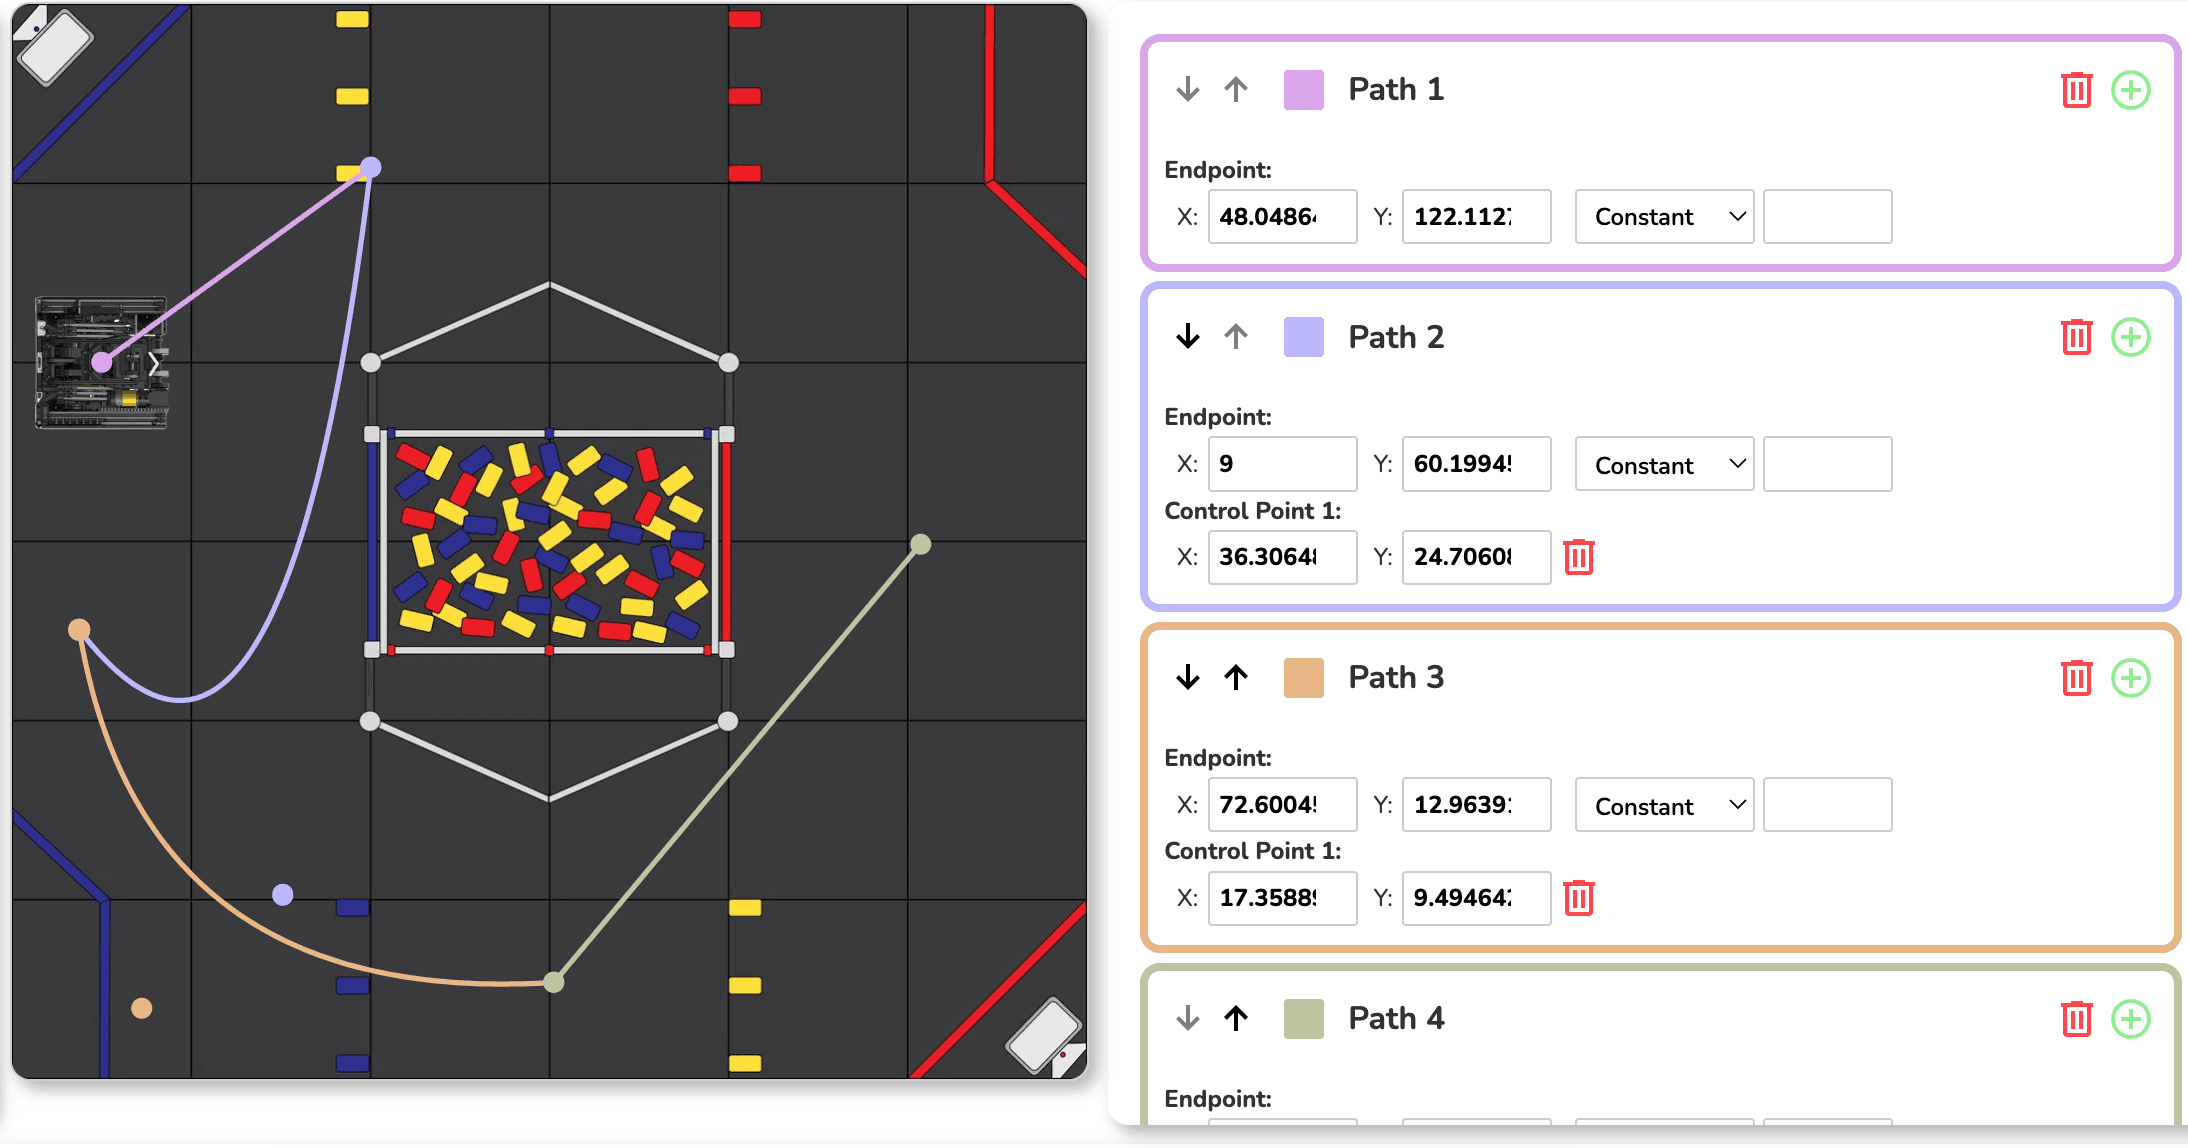The height and width of the screenshot is (1148, 2188).
Task: Delete Path 4 using trash icon
Action: (x=2076, y=1019)
